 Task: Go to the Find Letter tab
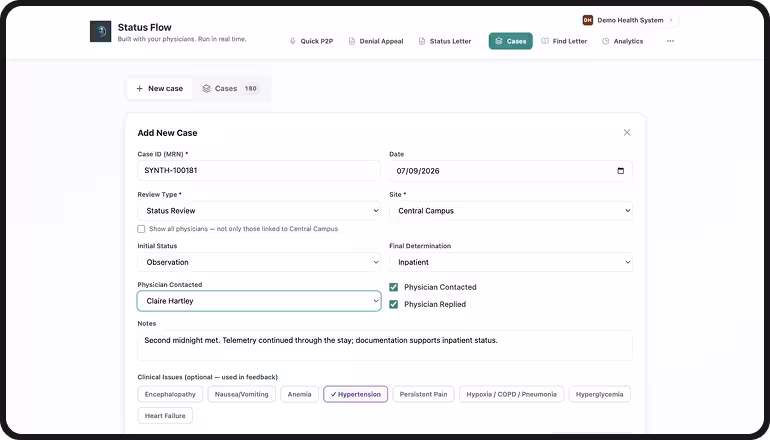pyautogui.click(x=564, y=41)
